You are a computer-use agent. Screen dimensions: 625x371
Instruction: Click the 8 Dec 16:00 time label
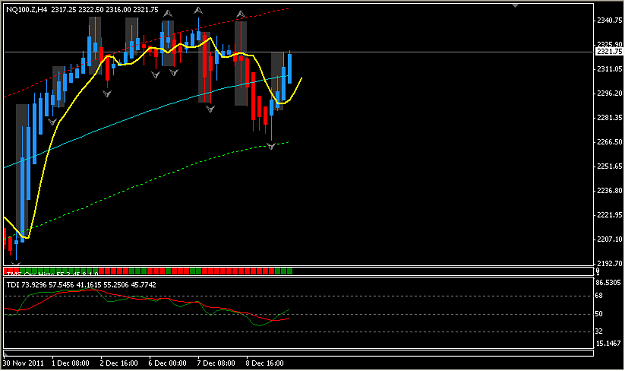coord(265,363)
